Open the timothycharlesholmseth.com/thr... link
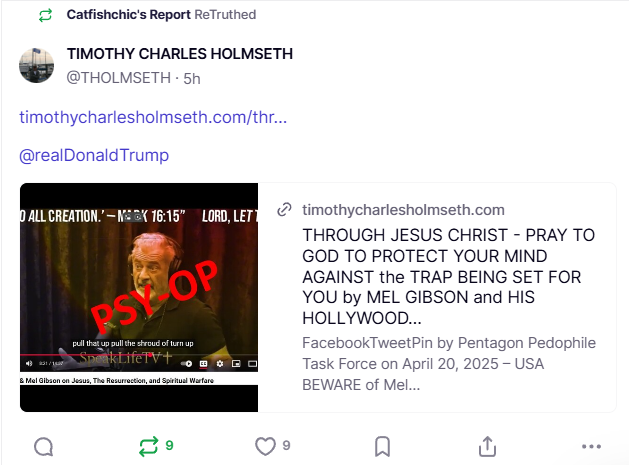 (x=153, y=117)
